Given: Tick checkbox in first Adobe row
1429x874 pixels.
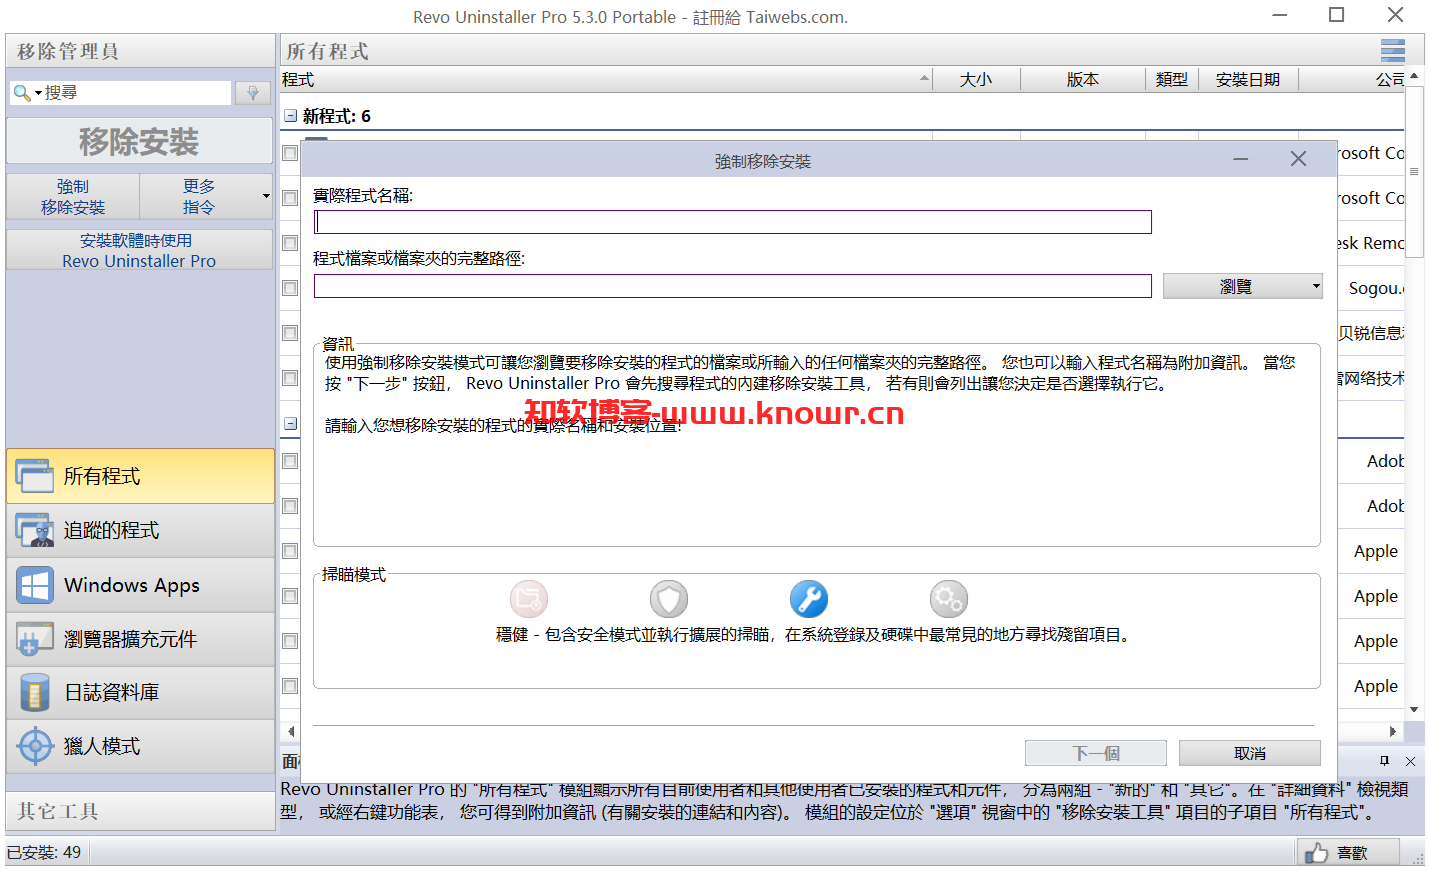Looking at the screenshot, I should click(290, 461).
